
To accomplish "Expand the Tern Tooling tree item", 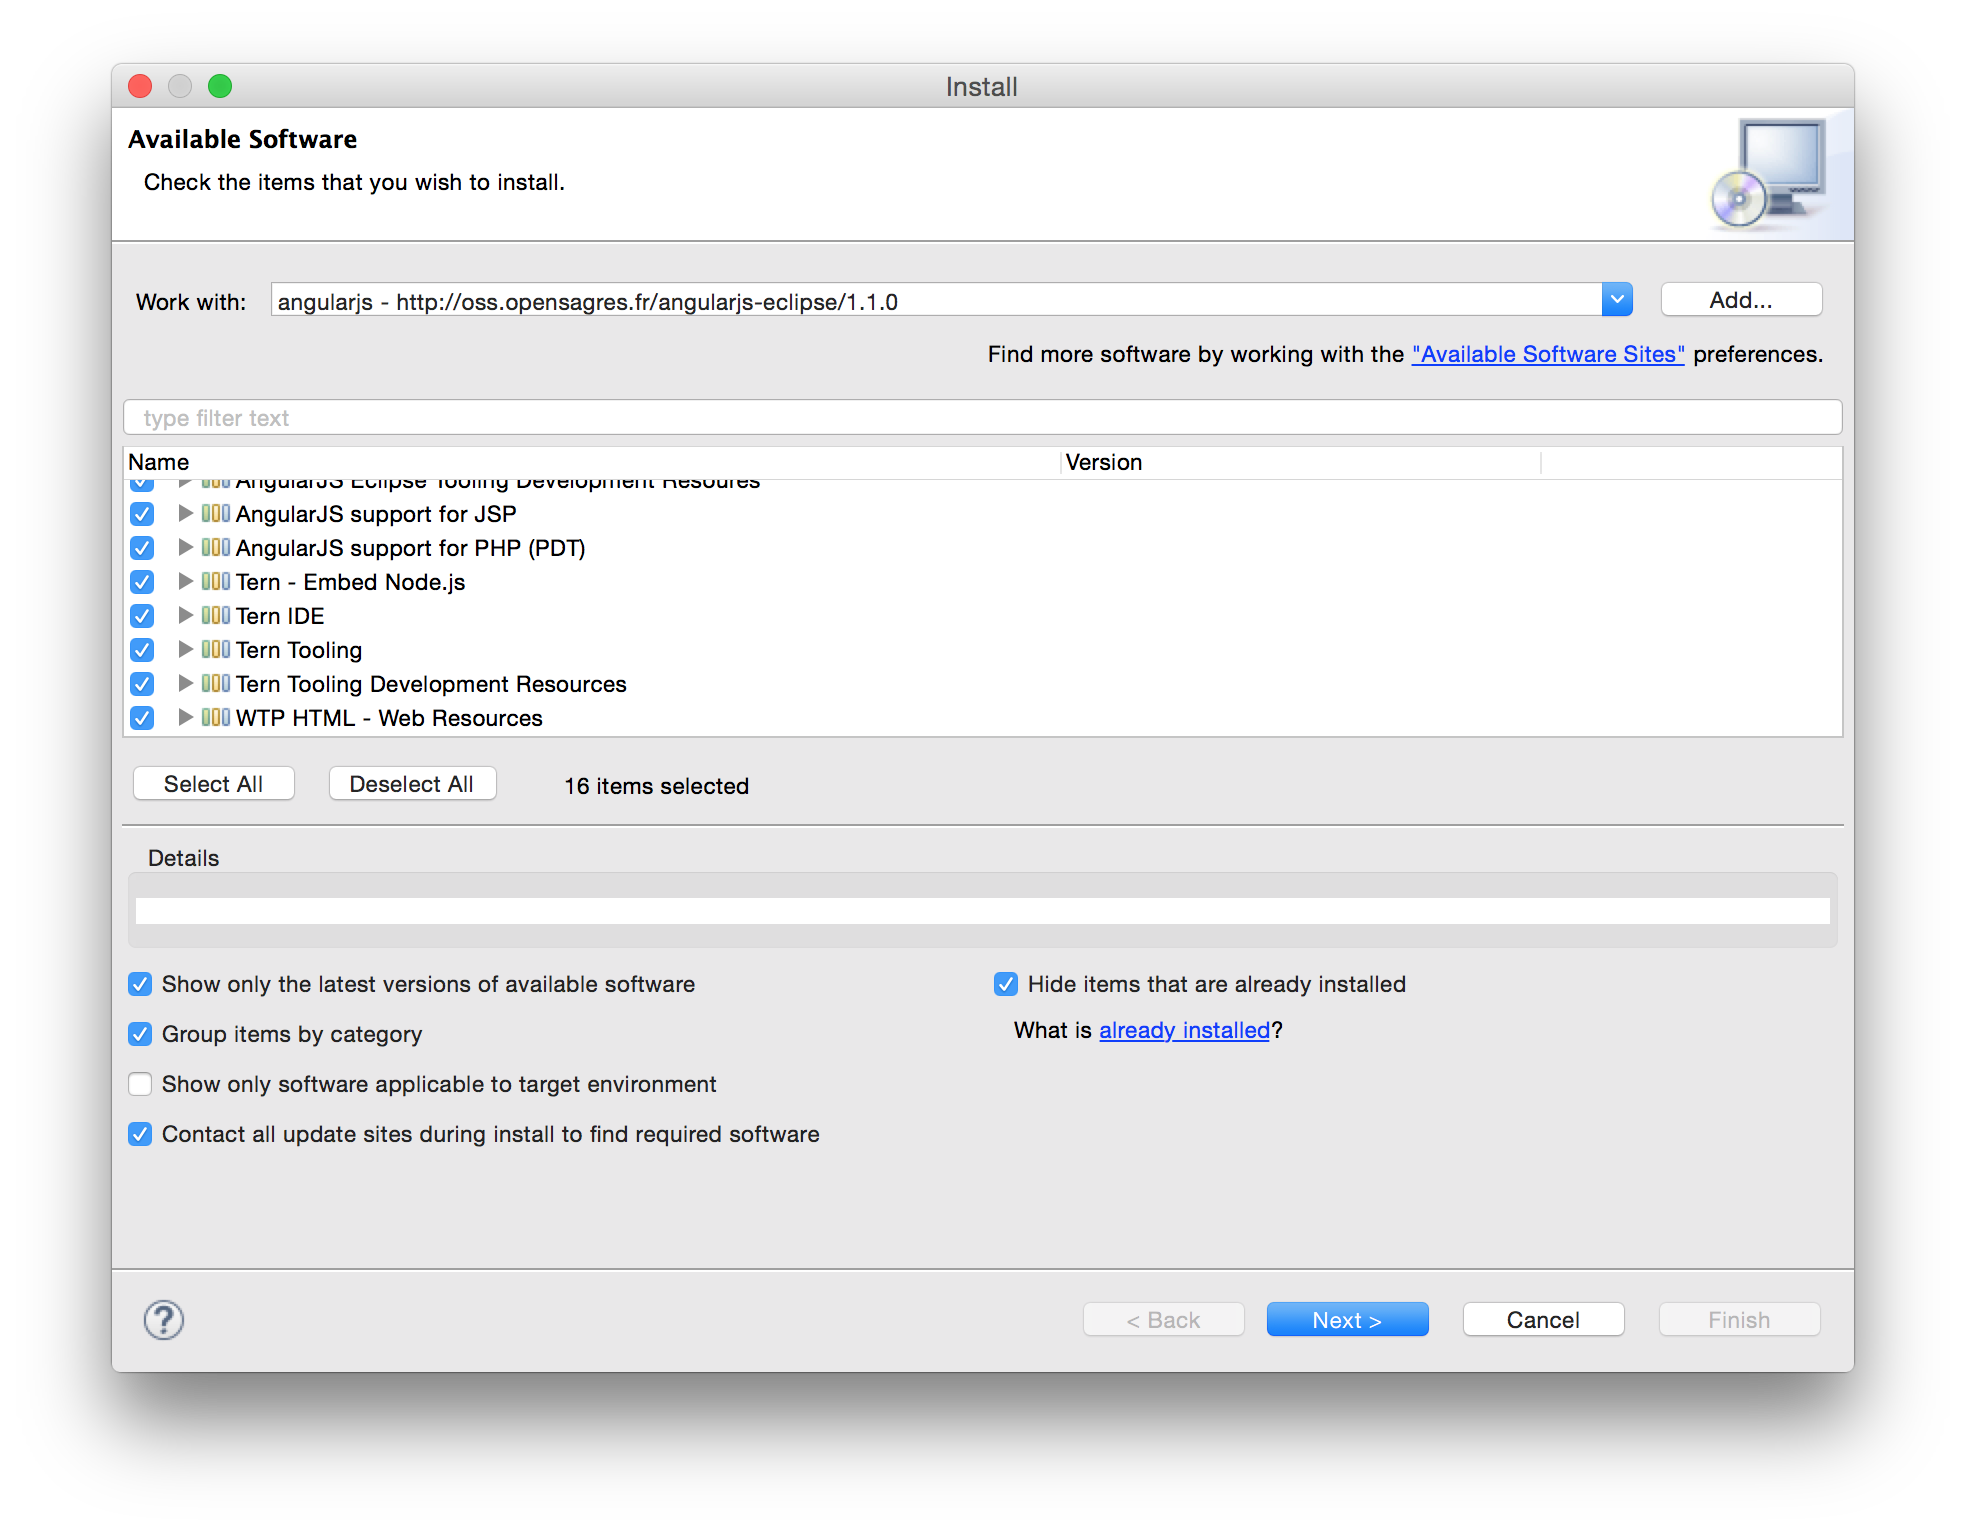I will (x=185, y=649).
